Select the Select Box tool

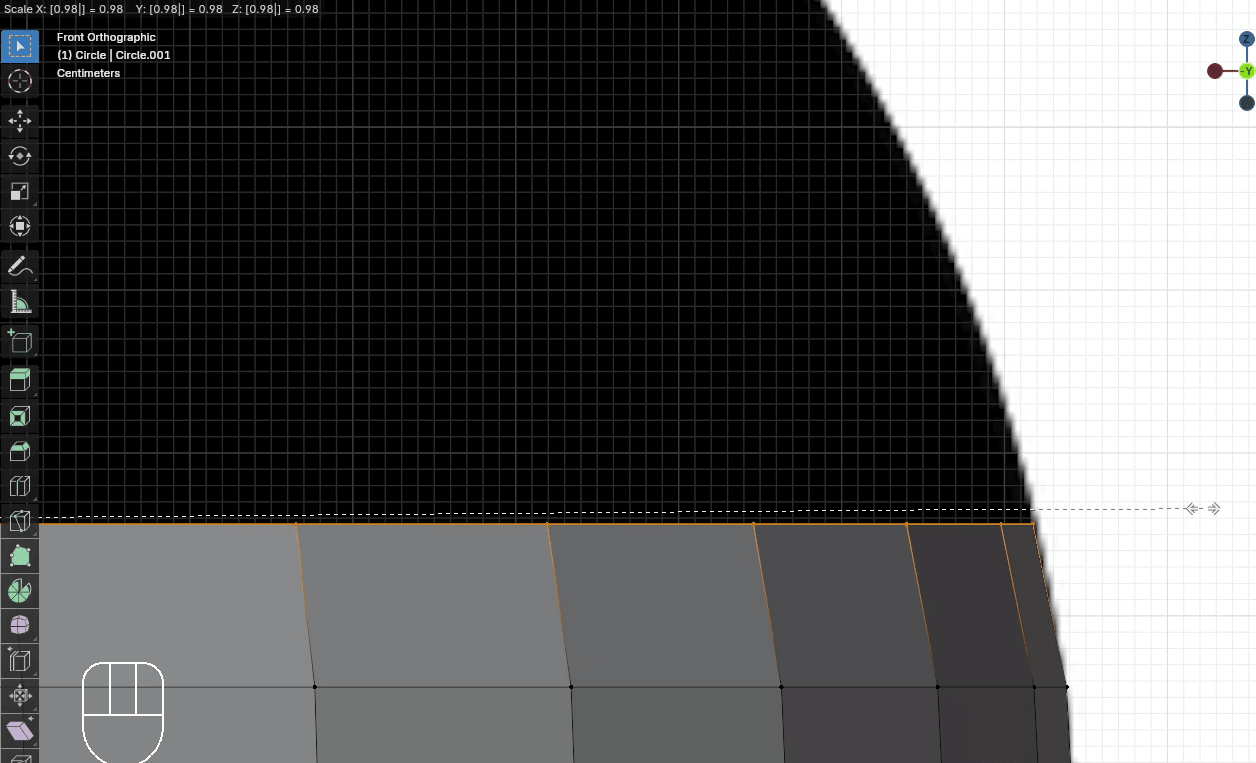coord(20,47)
